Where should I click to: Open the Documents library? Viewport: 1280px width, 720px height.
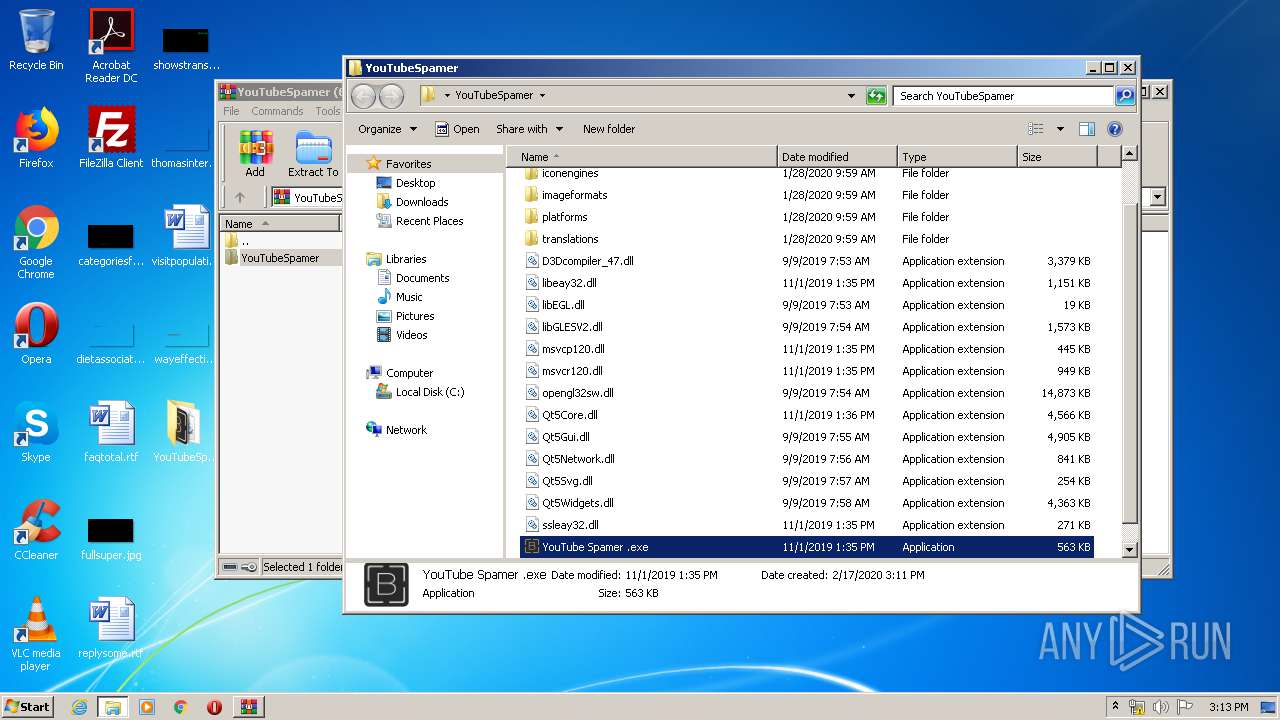tap(422, 278)
